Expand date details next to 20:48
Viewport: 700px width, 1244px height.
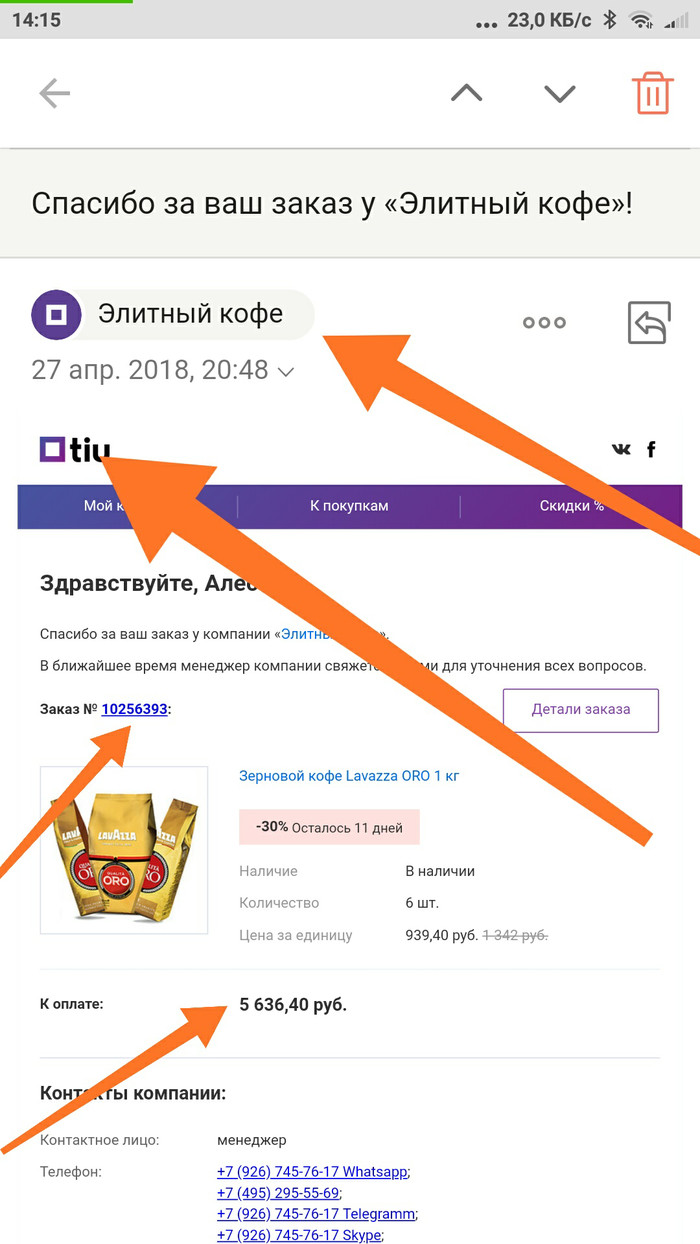point(286,372)
